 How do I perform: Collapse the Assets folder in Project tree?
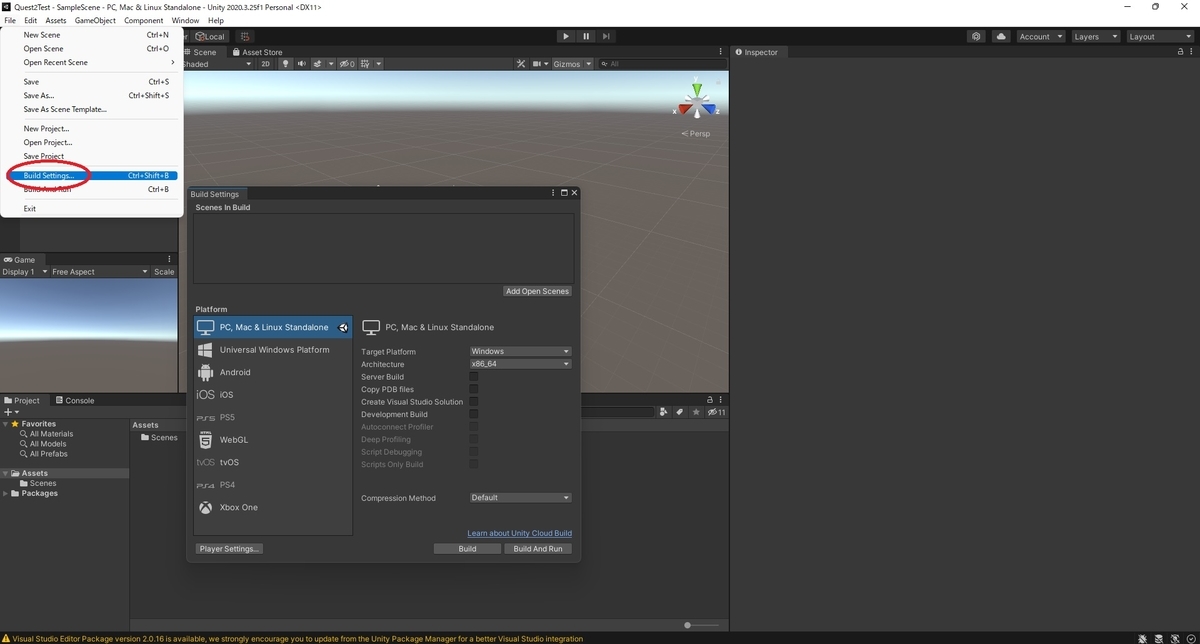click(6, 473)
